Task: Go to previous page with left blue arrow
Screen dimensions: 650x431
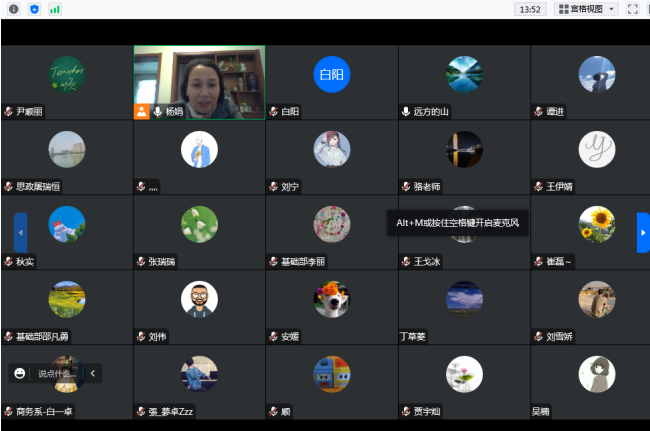Action: click(20, 232)
